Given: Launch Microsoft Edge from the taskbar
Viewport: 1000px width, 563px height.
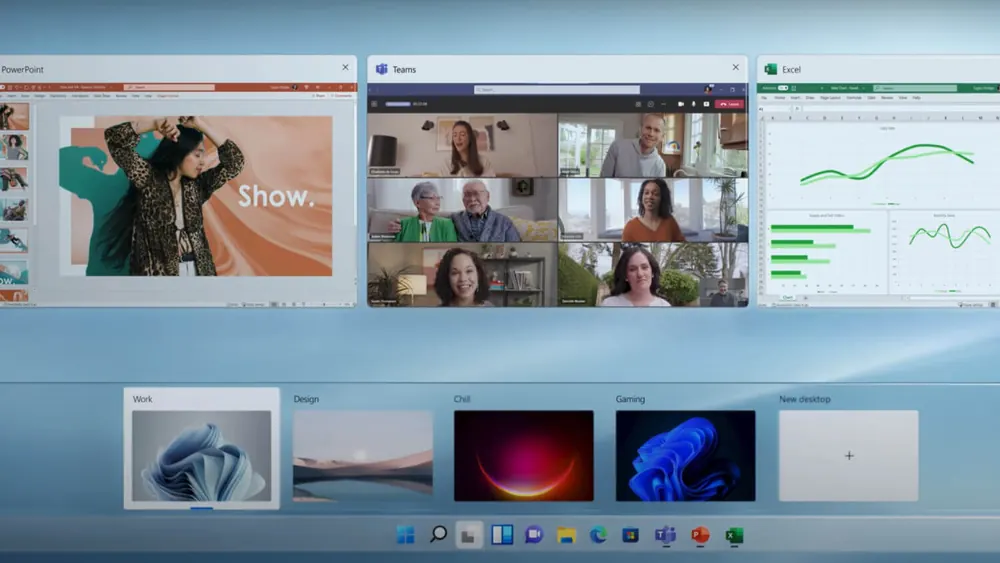Looking at the screenshot, I should tap(598, 534).
